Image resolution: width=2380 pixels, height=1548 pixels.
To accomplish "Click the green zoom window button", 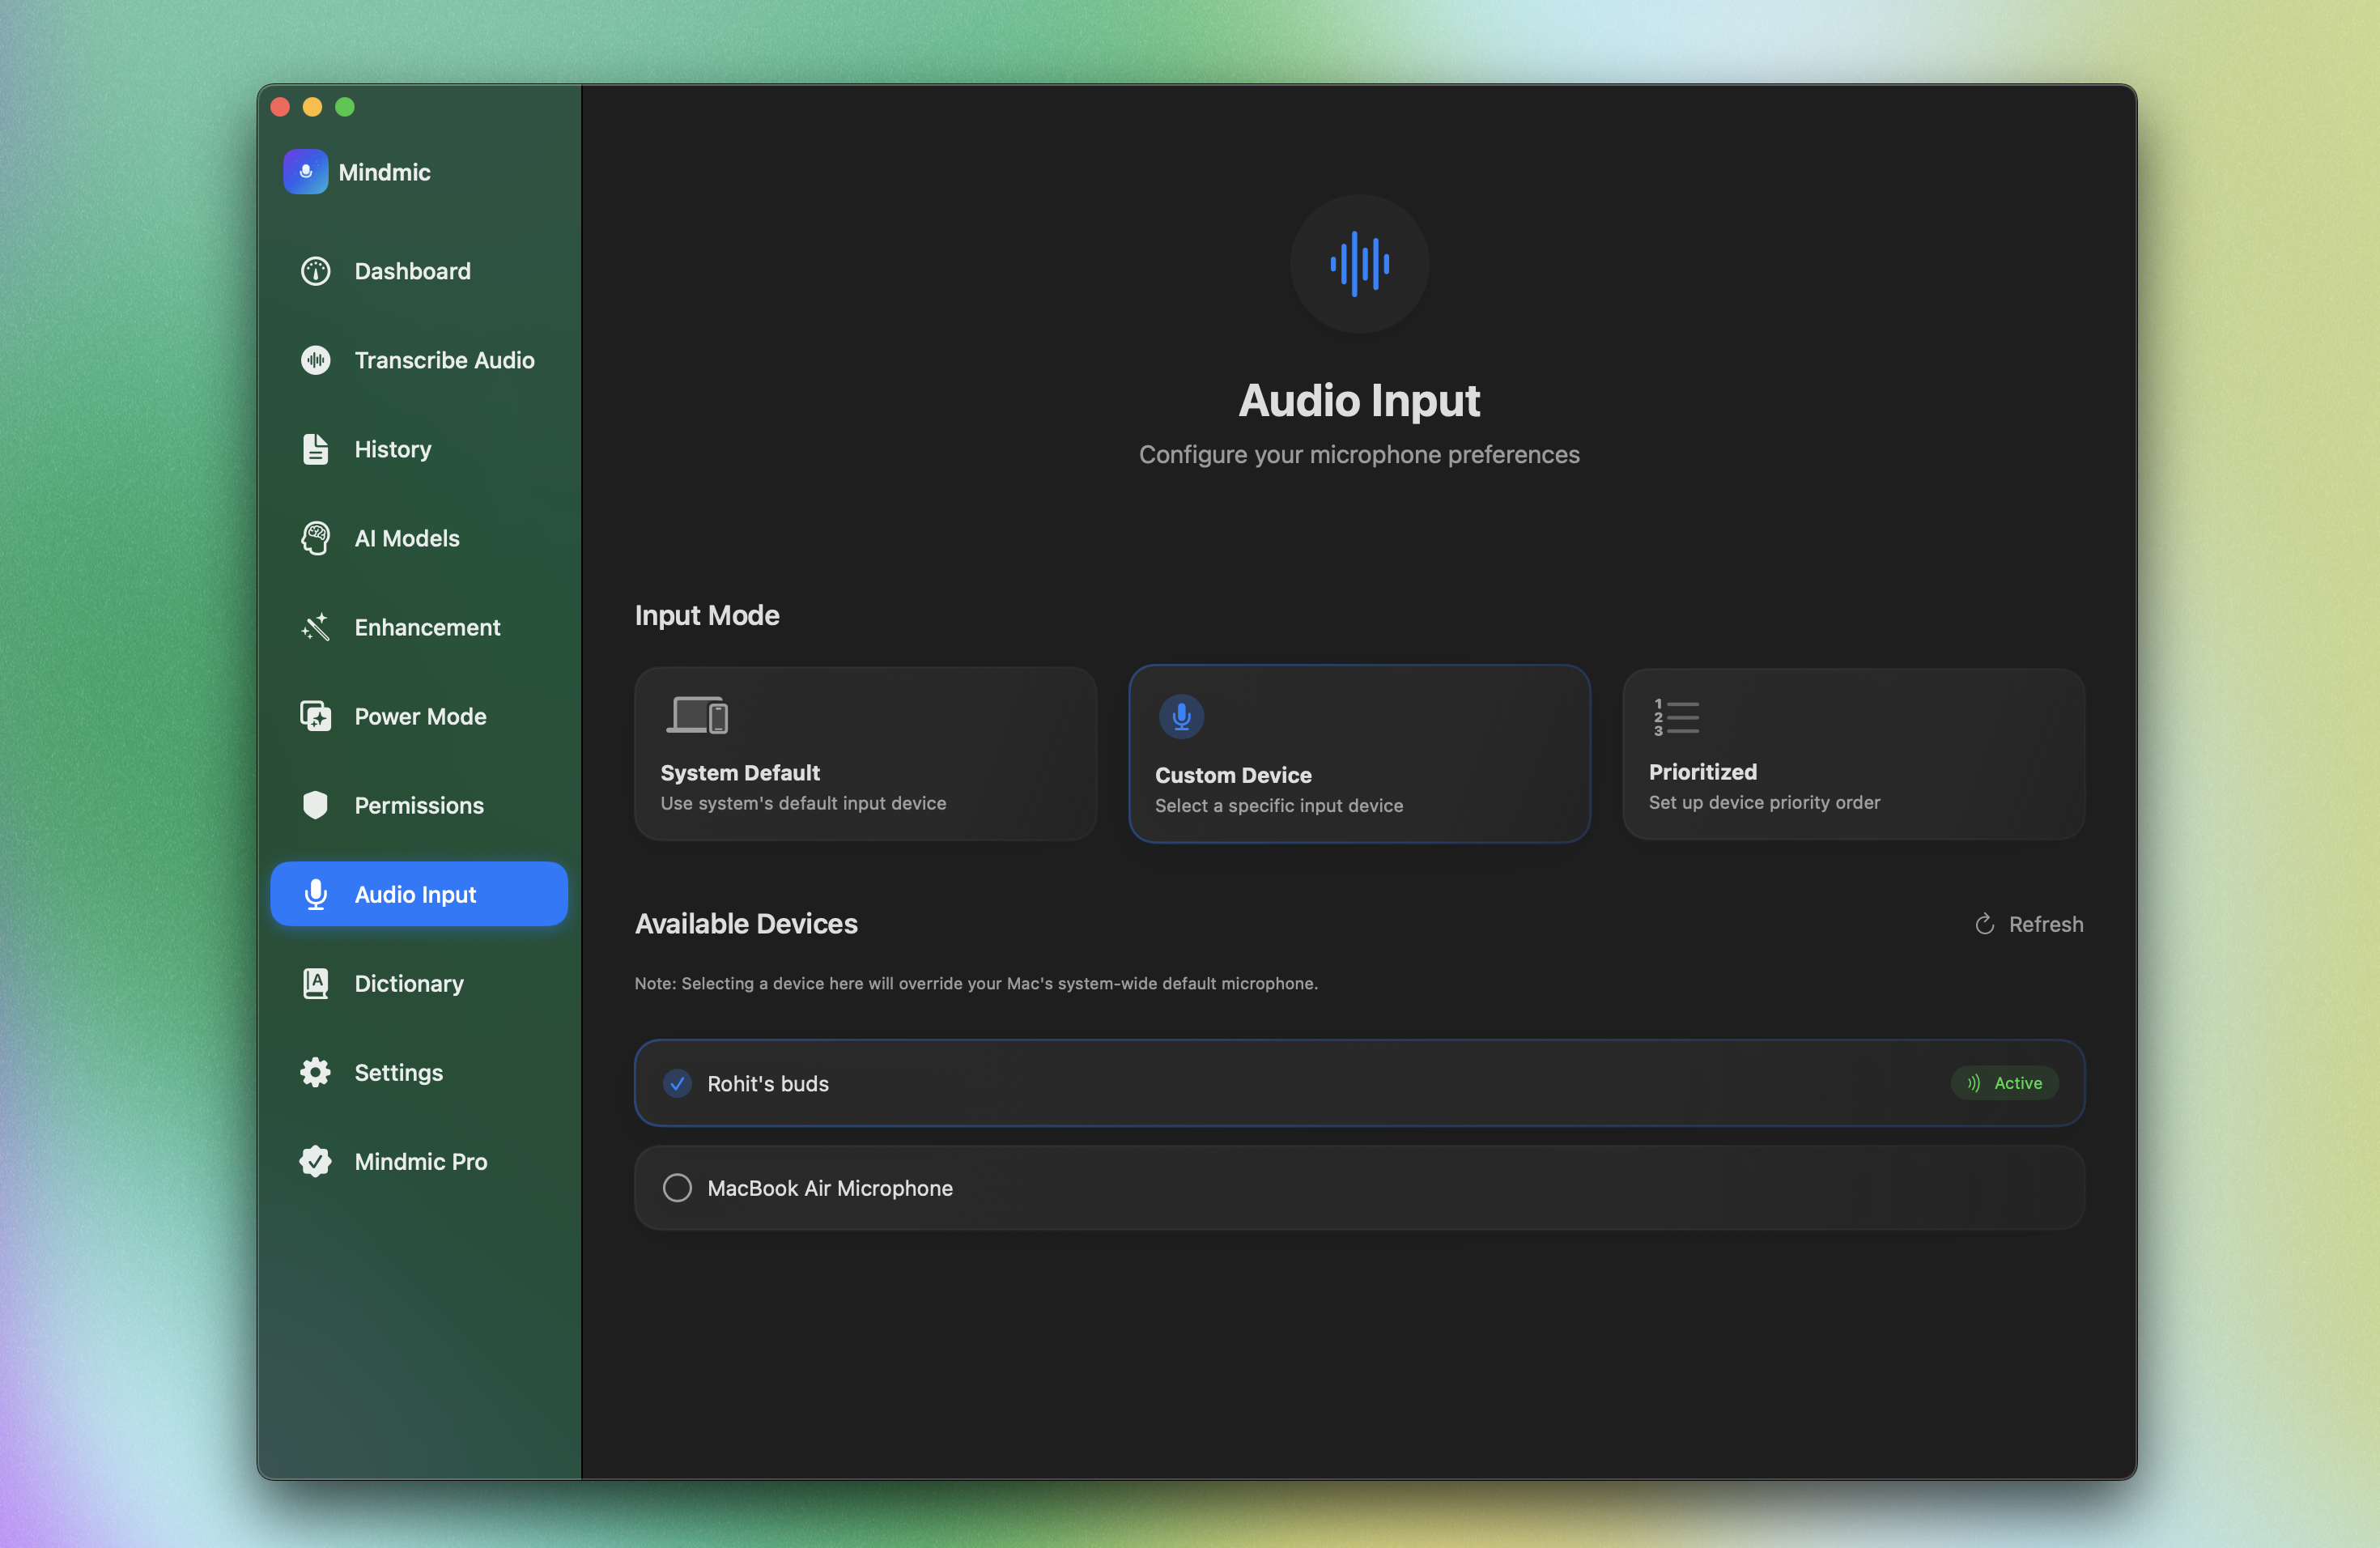I will coord(345,107).
